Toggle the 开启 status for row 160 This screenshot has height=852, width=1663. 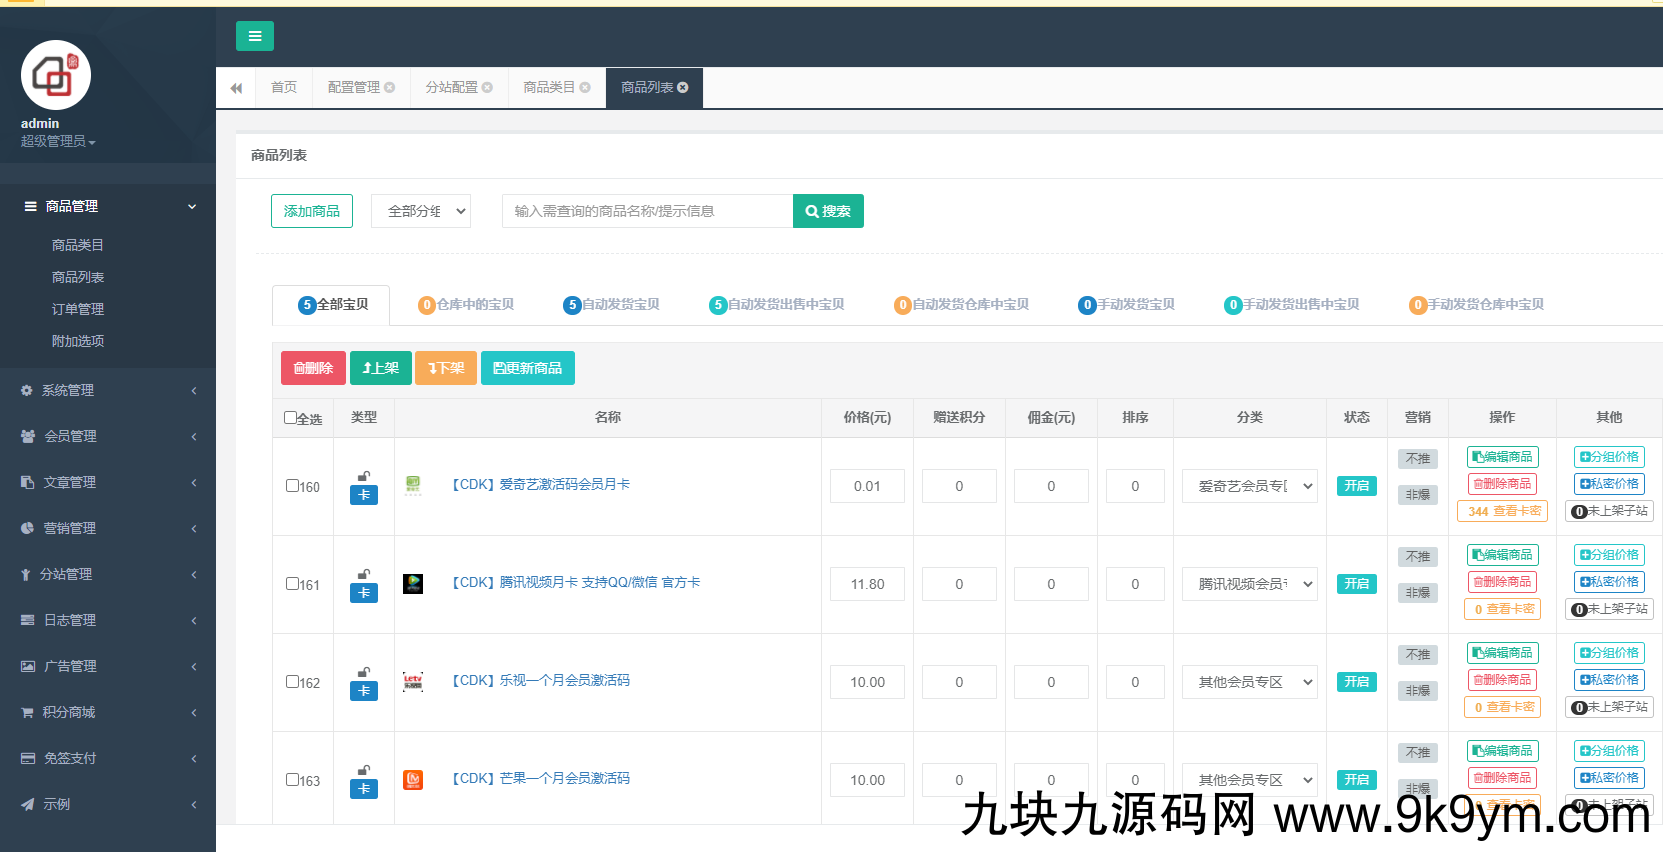coord(1357,486)
